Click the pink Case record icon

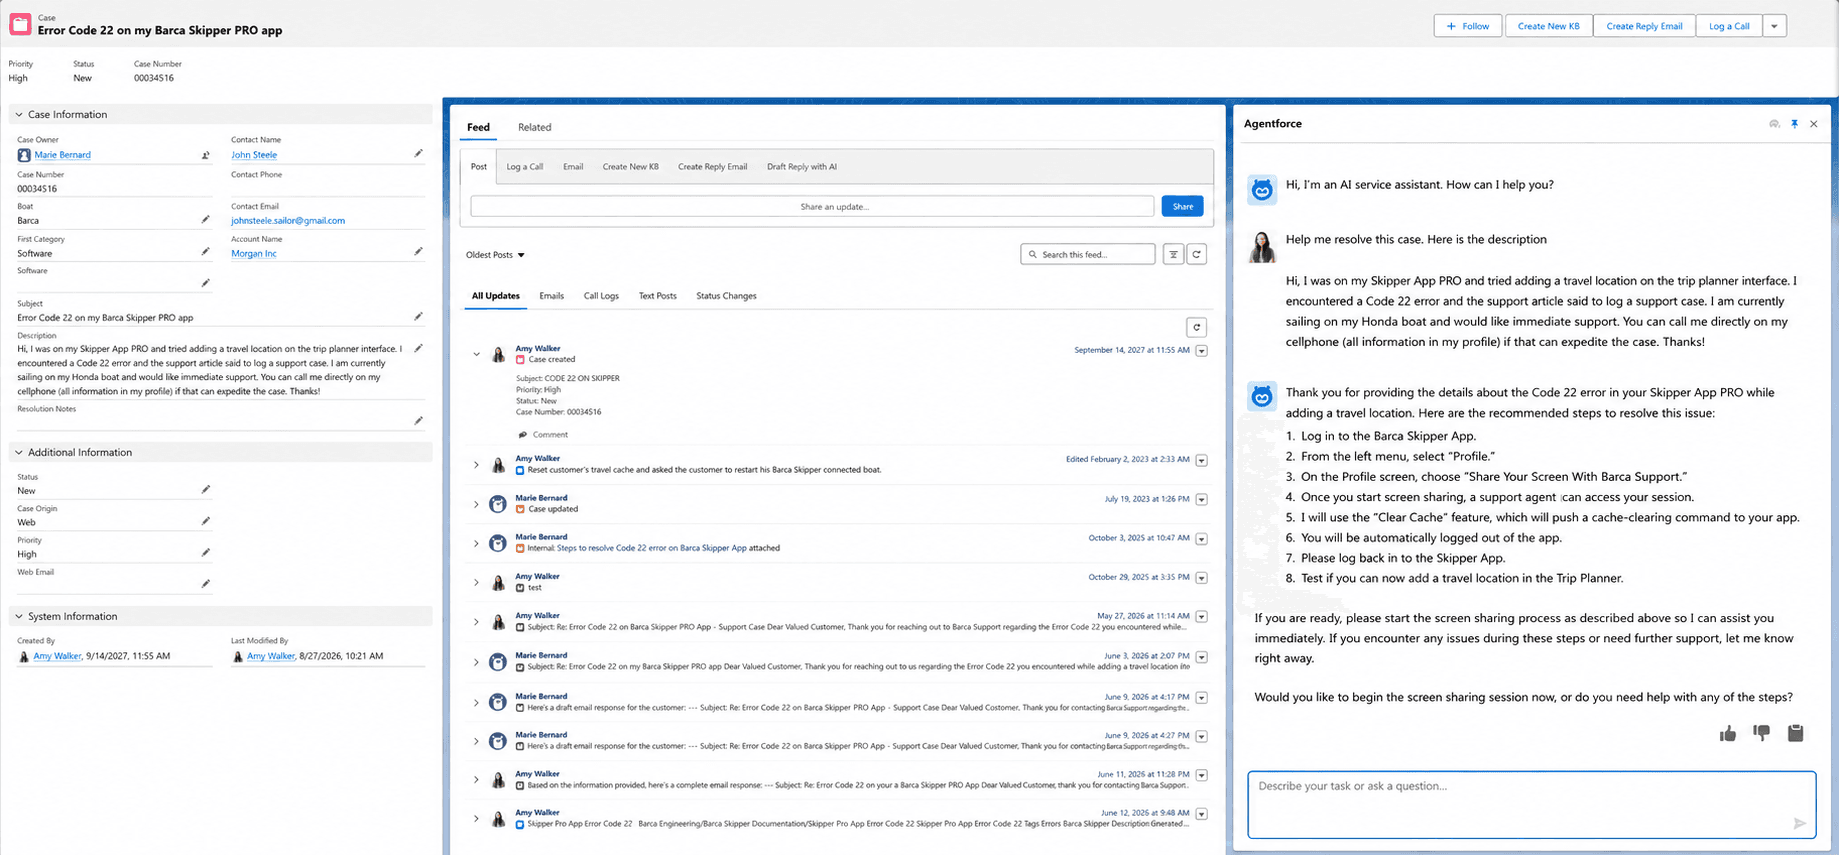tap(20, 24)
